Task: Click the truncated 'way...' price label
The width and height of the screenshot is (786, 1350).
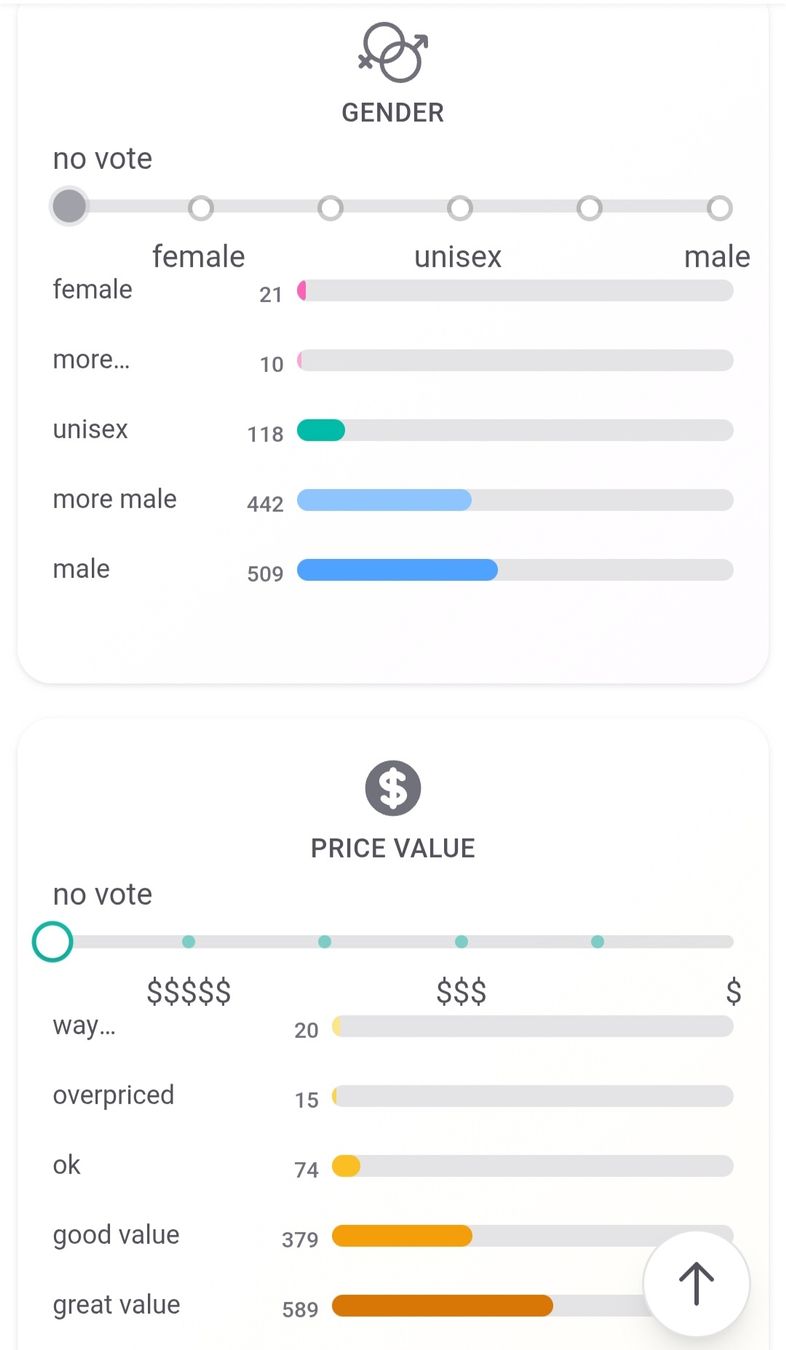Action: point(84,1026)
